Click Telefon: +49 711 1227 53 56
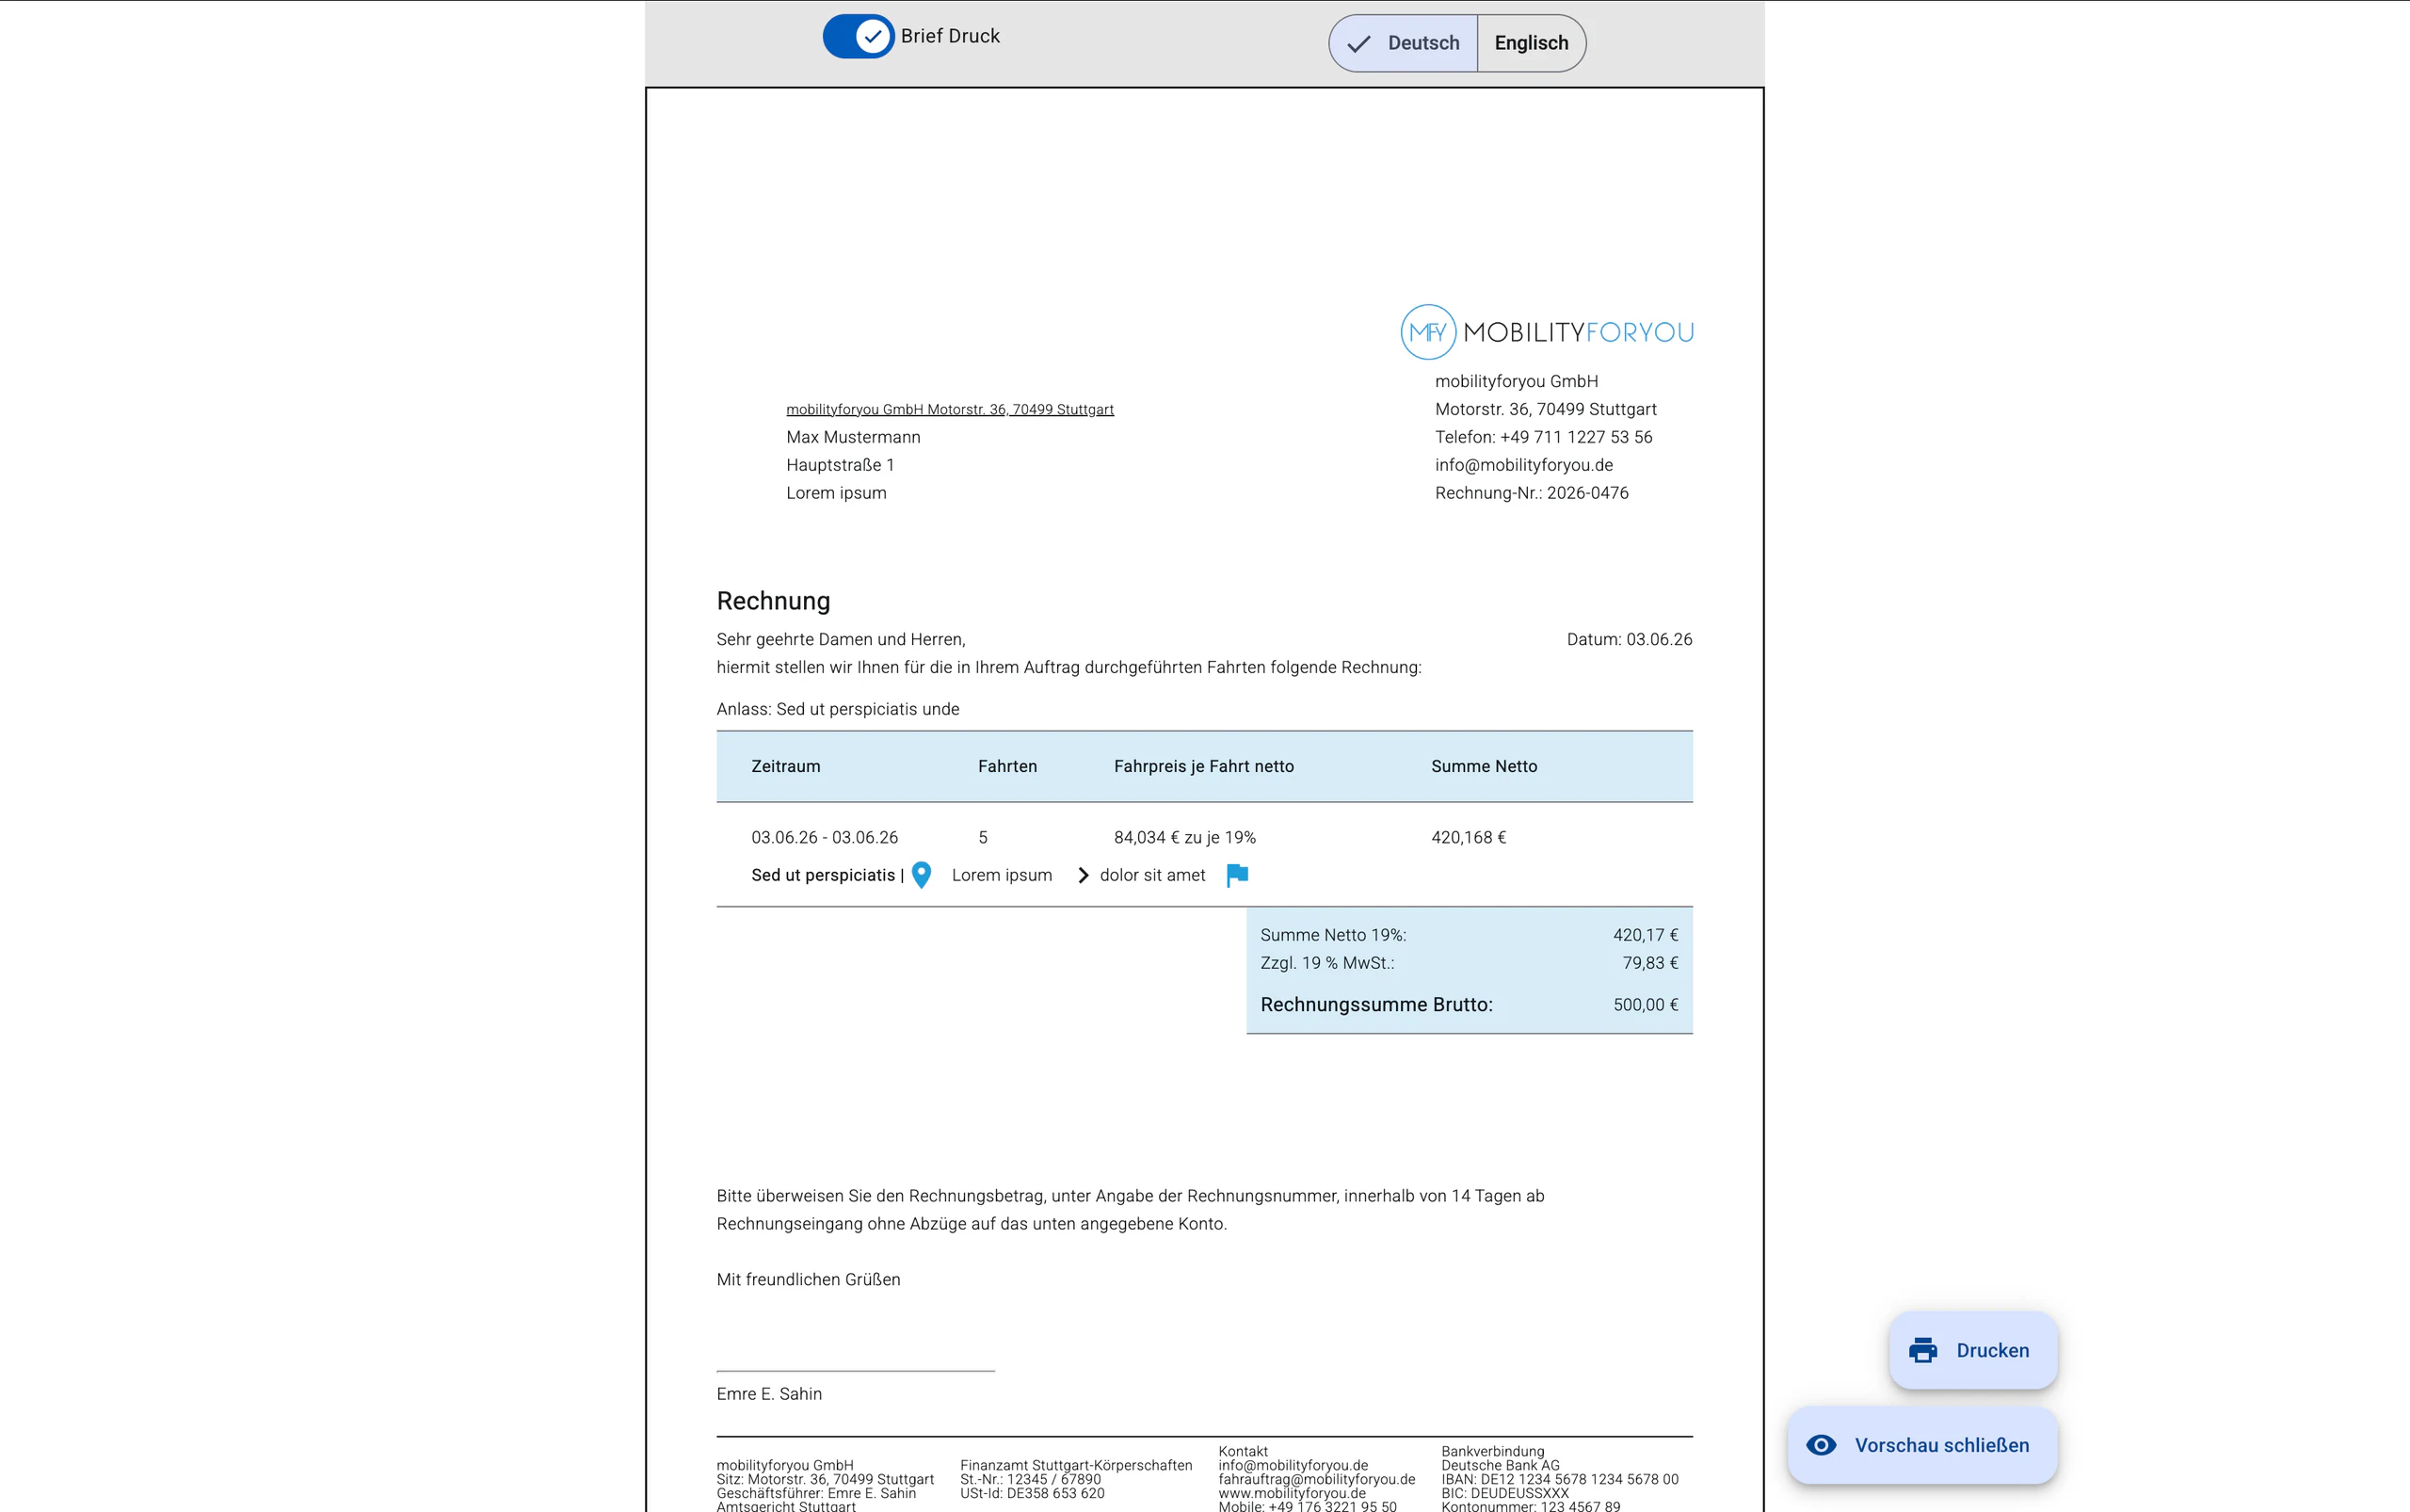The width and height of the screenshot is (2410, 1512). (1543, 437)
